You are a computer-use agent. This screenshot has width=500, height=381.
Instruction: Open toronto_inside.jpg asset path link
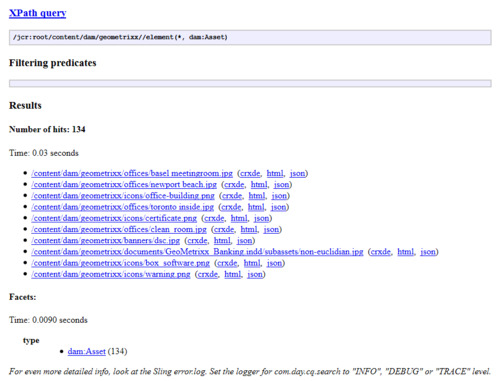pyautogui.click(x=123, y=207)
